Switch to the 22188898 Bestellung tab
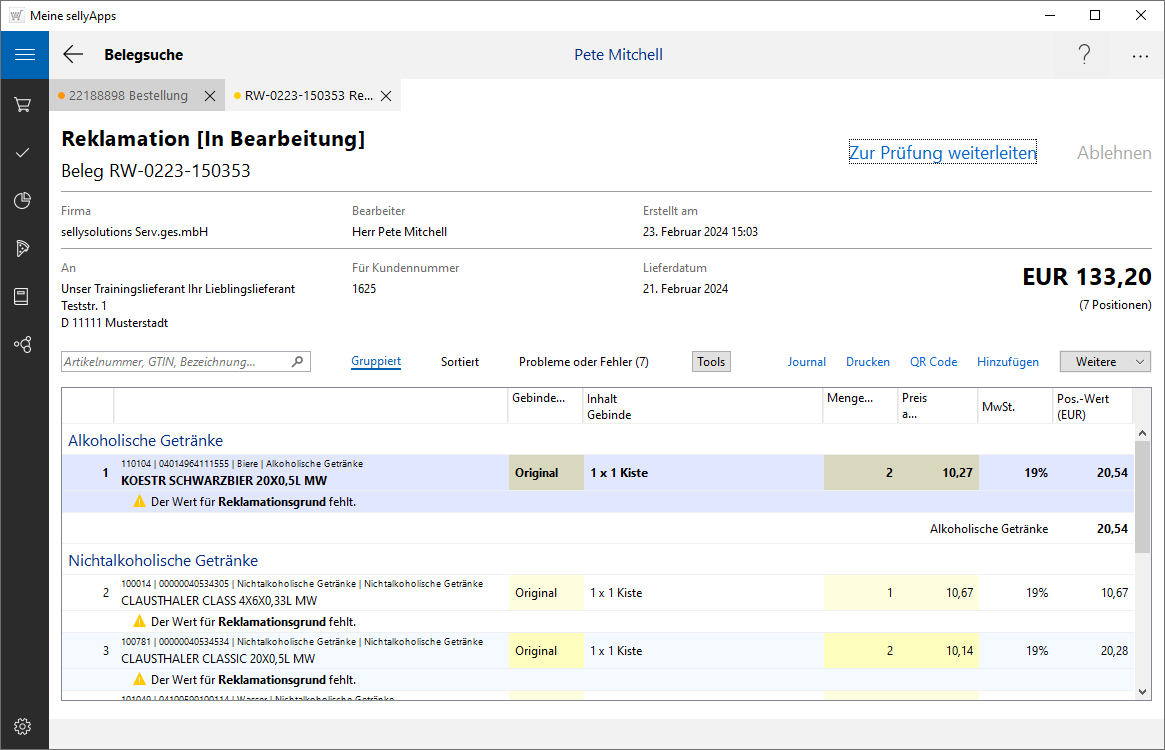The width and height of the screenshot is (1165, 750). (128, 96)
